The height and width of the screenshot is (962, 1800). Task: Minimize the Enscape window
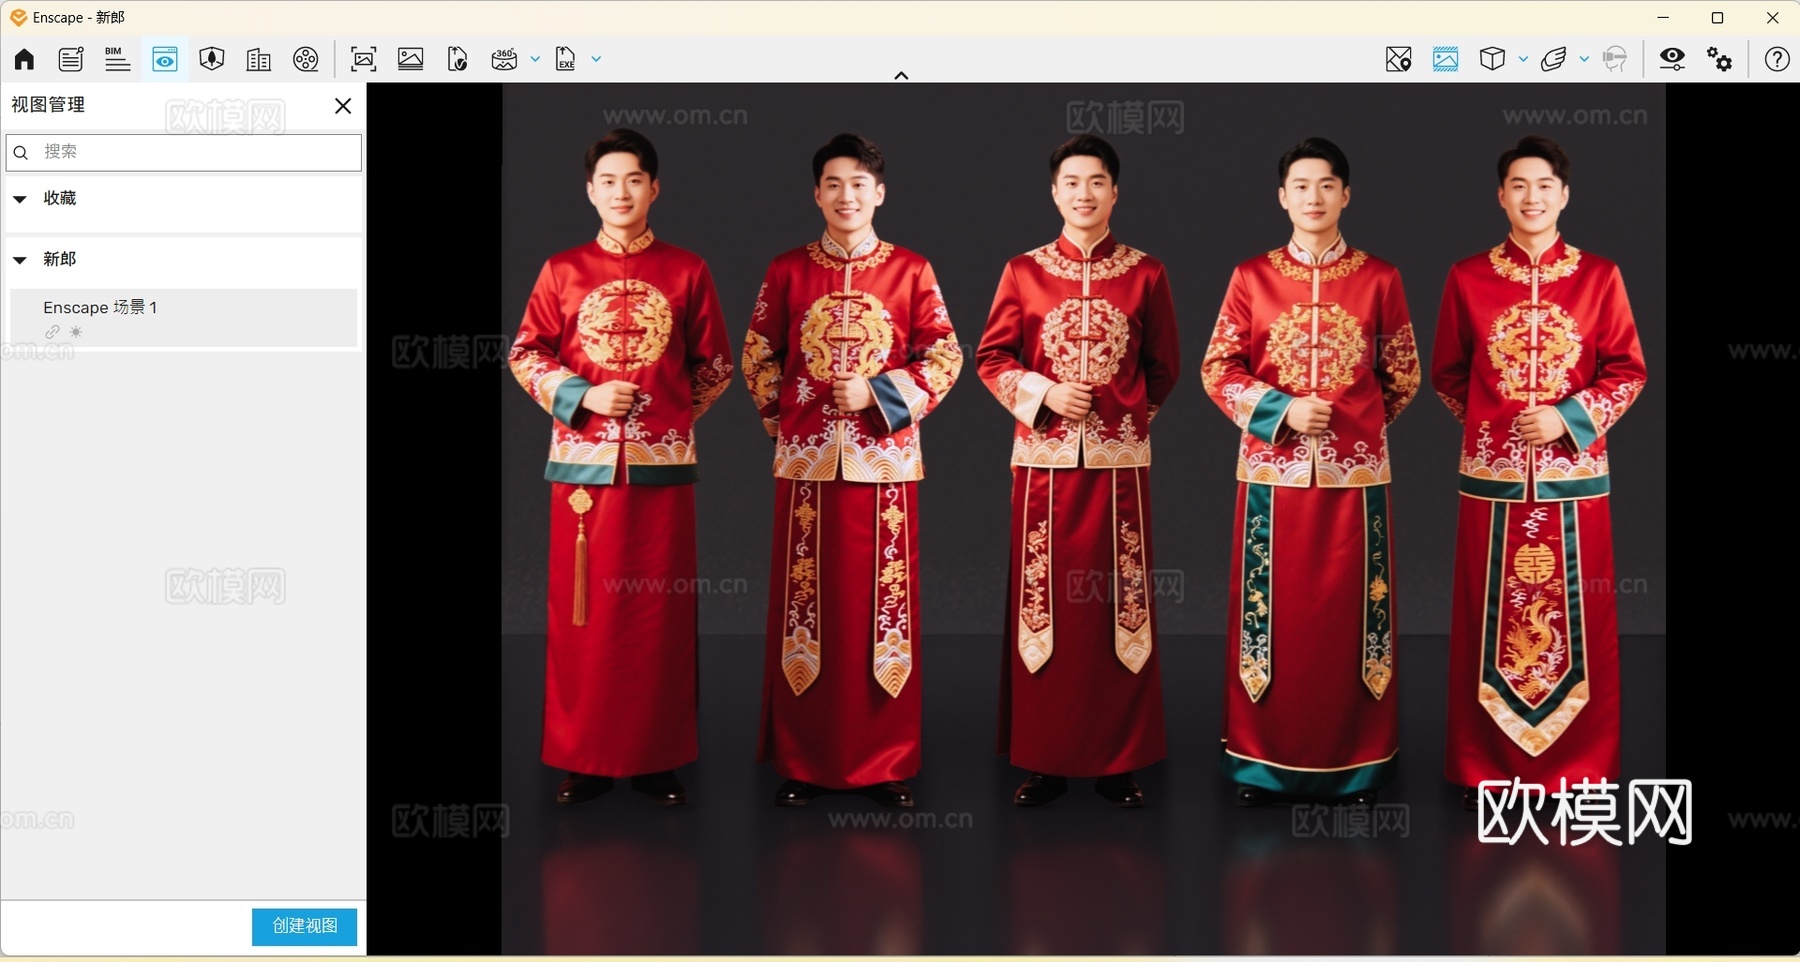click(1663, 18)
